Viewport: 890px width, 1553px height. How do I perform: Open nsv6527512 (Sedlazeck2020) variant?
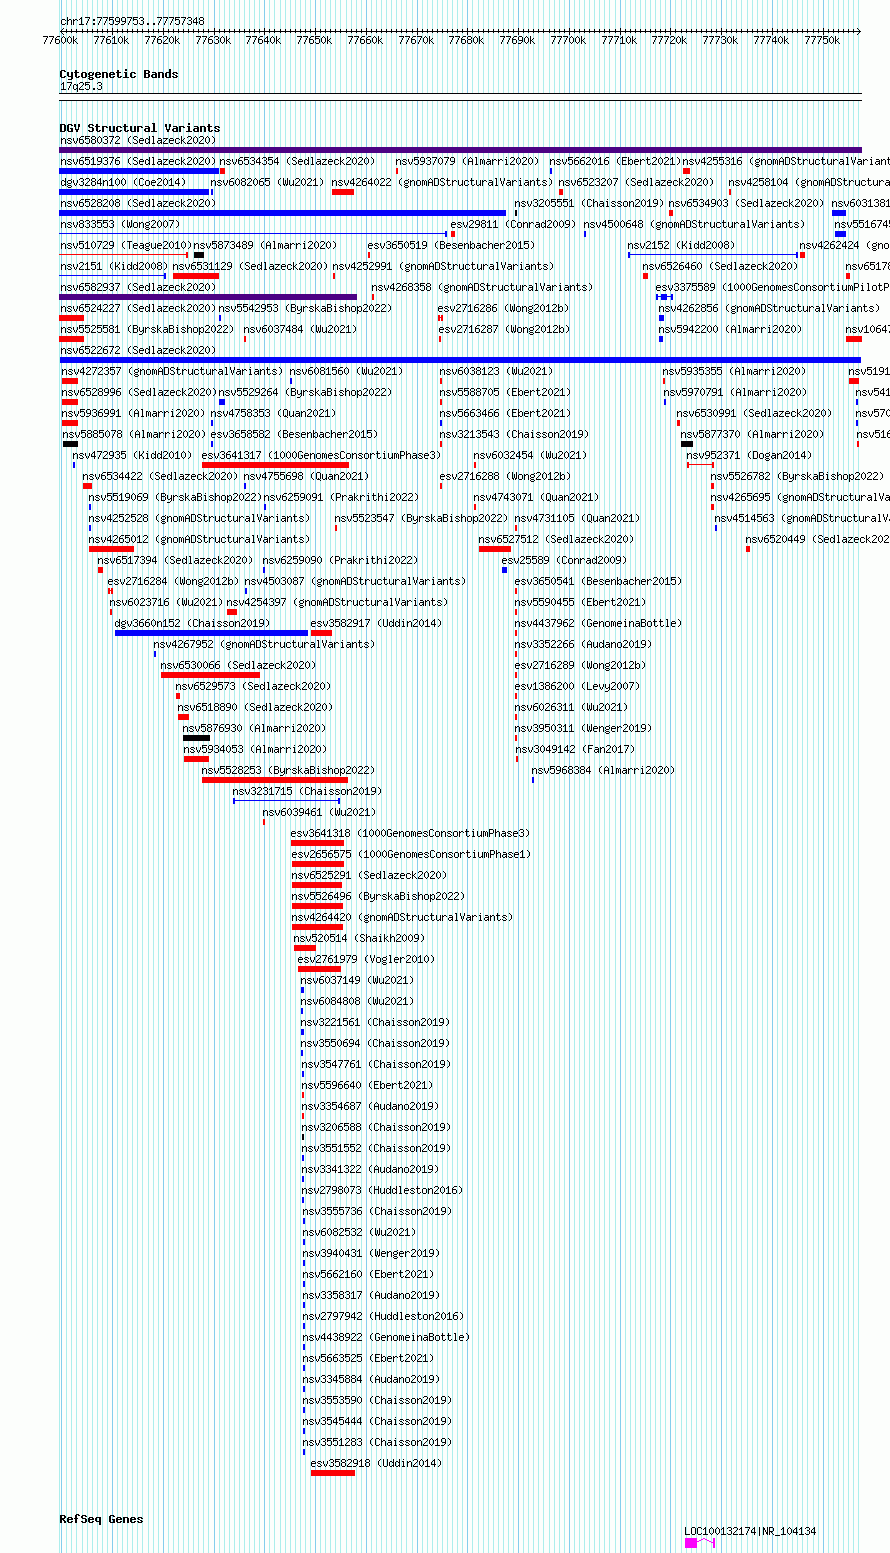[x=556, y=539]
